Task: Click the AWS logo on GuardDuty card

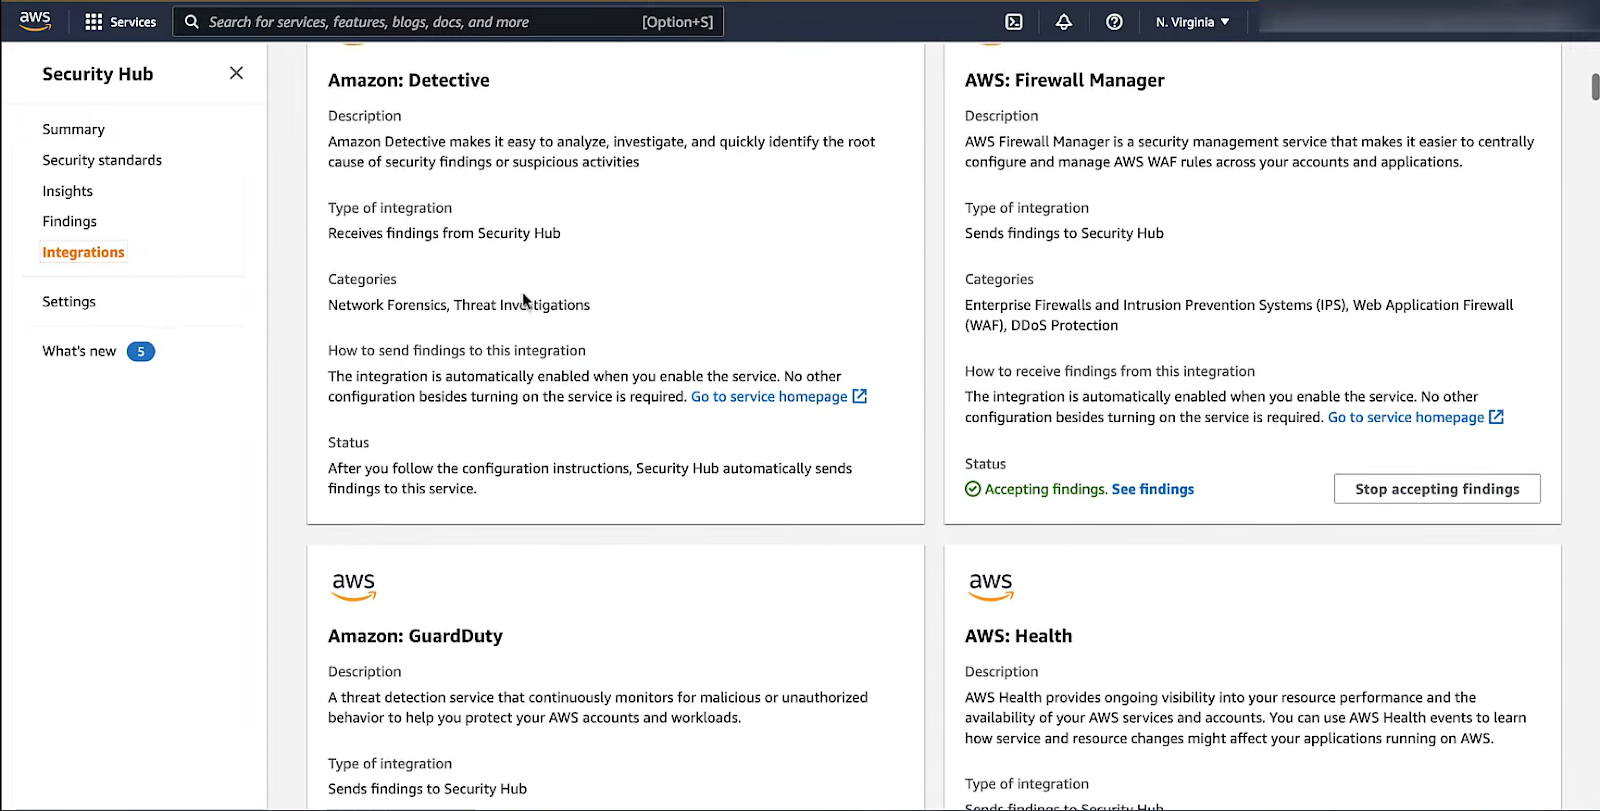Action: [354, 586]
